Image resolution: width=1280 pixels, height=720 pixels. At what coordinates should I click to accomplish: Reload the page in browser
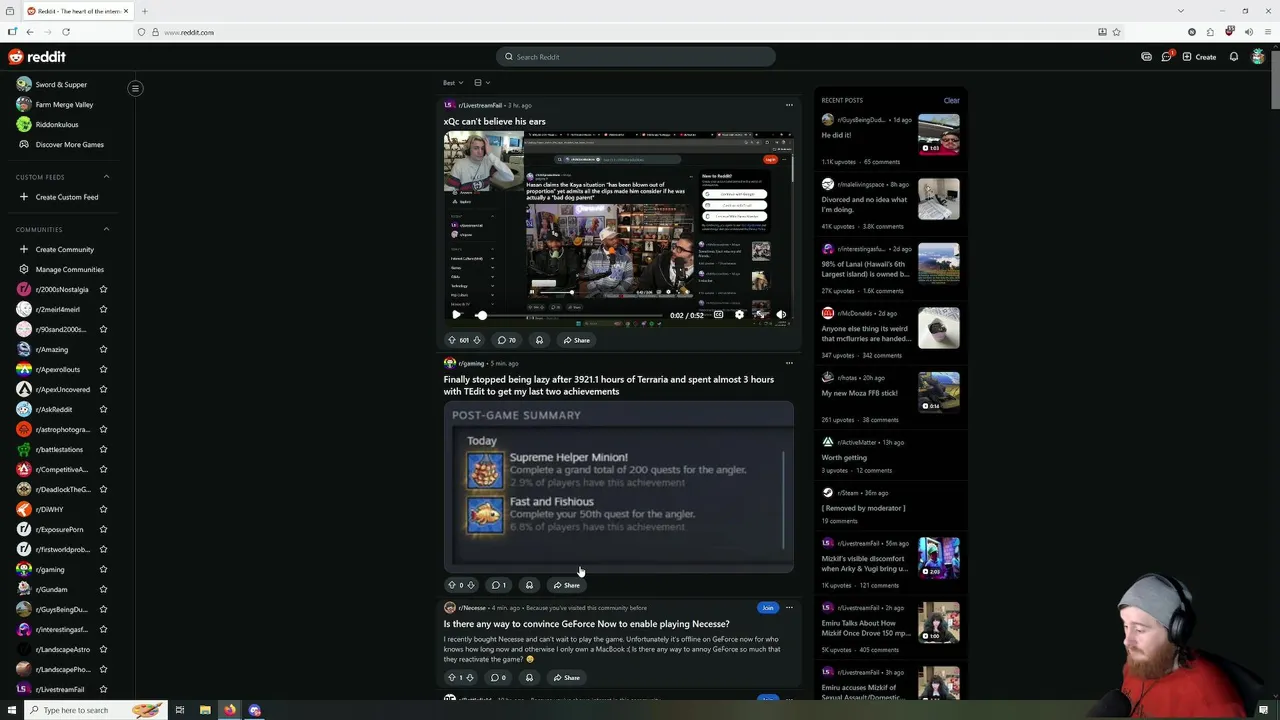(66, 32)
